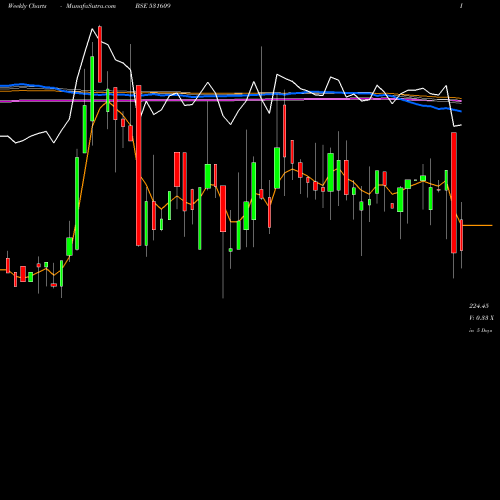This screenshot has width=500, height=500.
Task: Click the 'Weekly Charts' title text
Action: [27, 6]
